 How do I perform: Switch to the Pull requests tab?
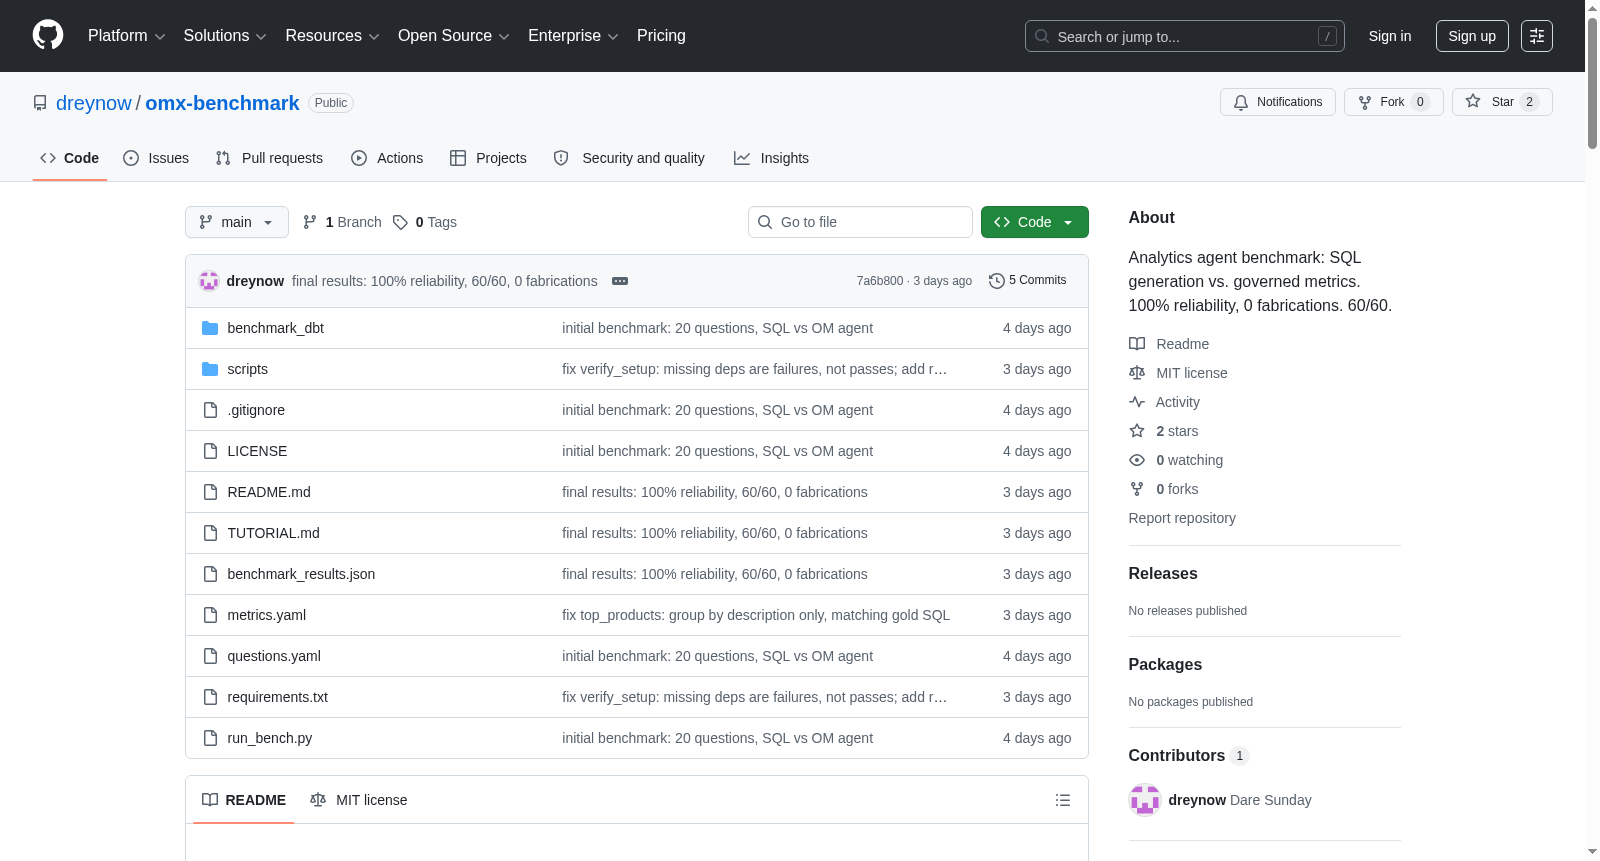point(269,158)
